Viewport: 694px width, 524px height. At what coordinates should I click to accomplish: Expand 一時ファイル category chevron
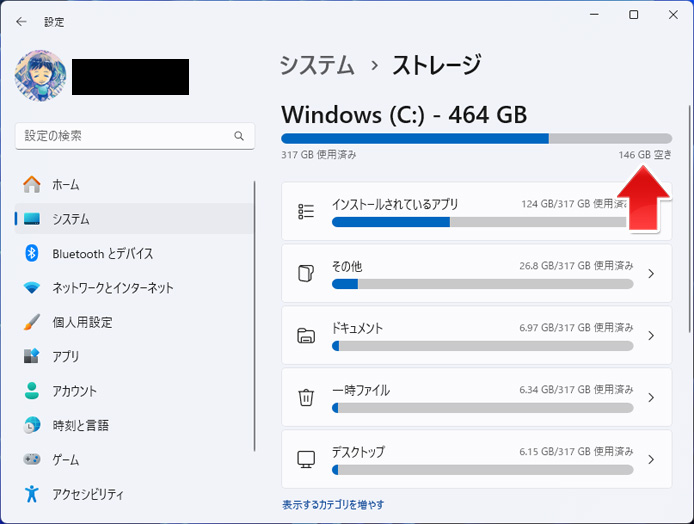pos(651,397)
